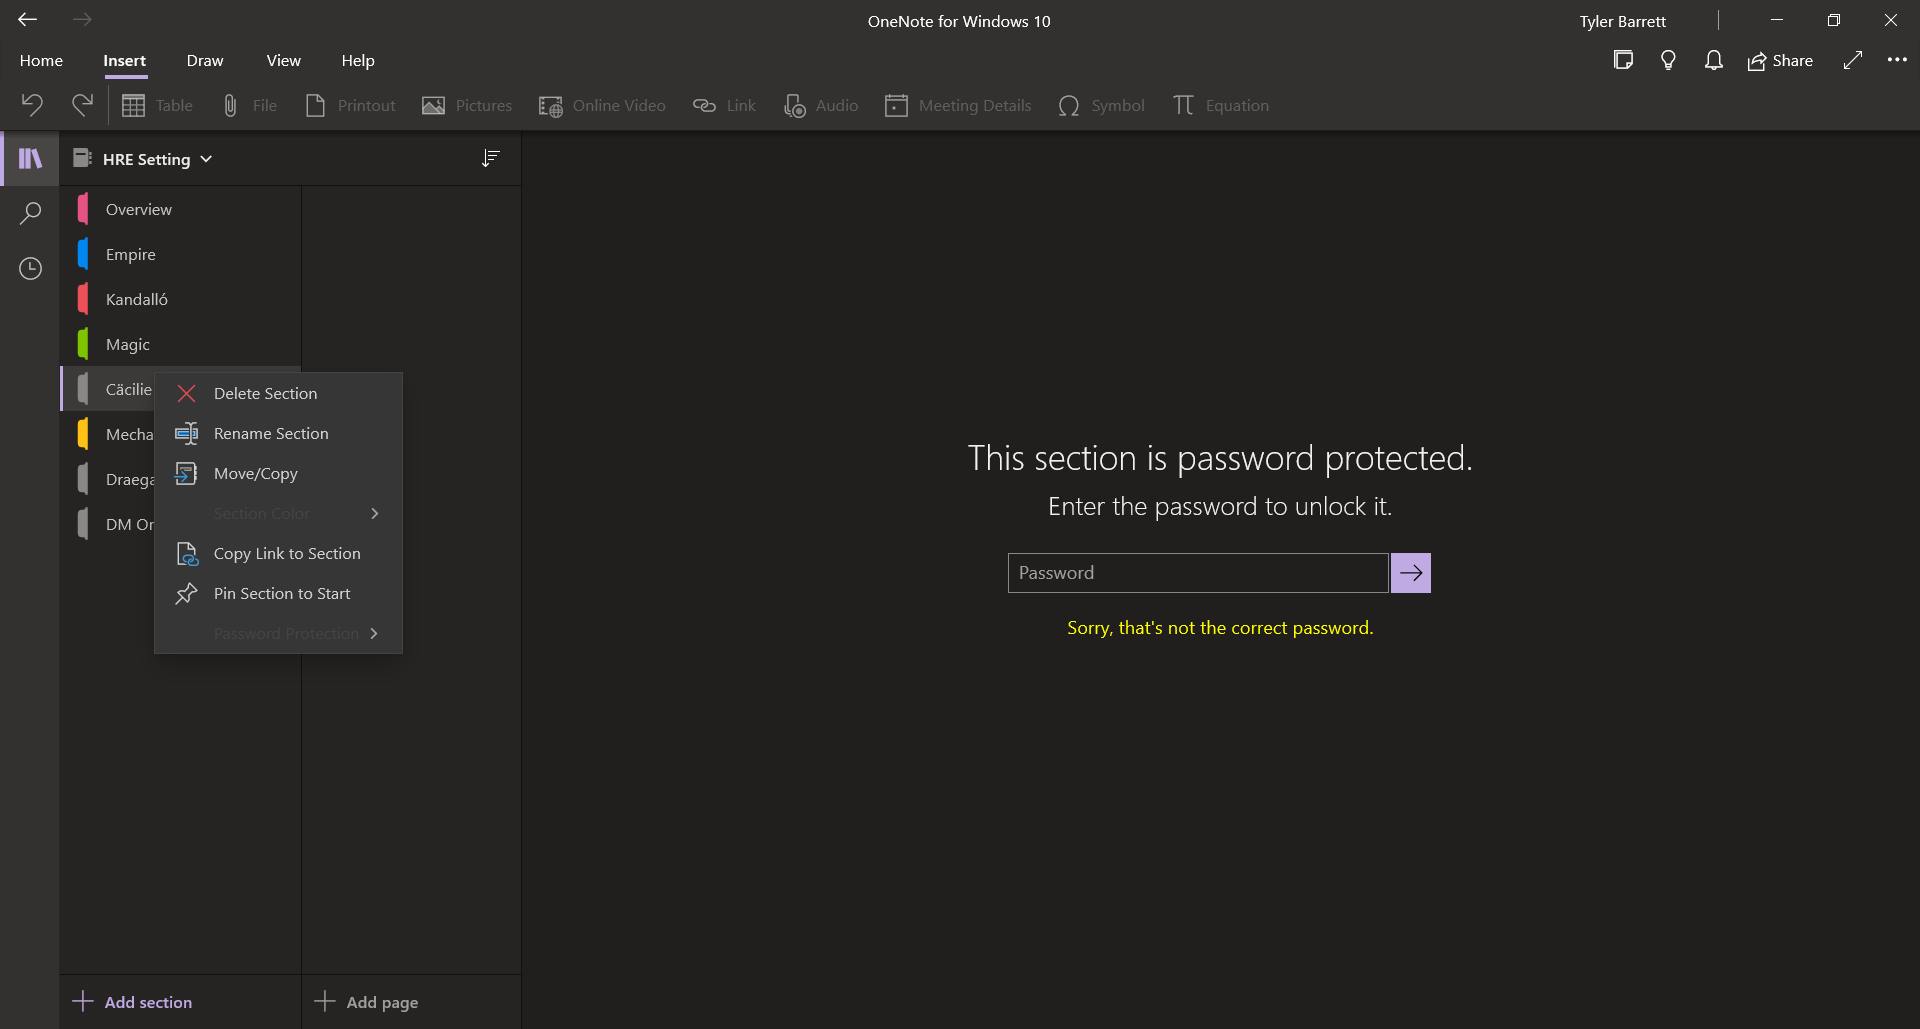Open the Tyler Barrett account menu

(x=1622, y=21)
